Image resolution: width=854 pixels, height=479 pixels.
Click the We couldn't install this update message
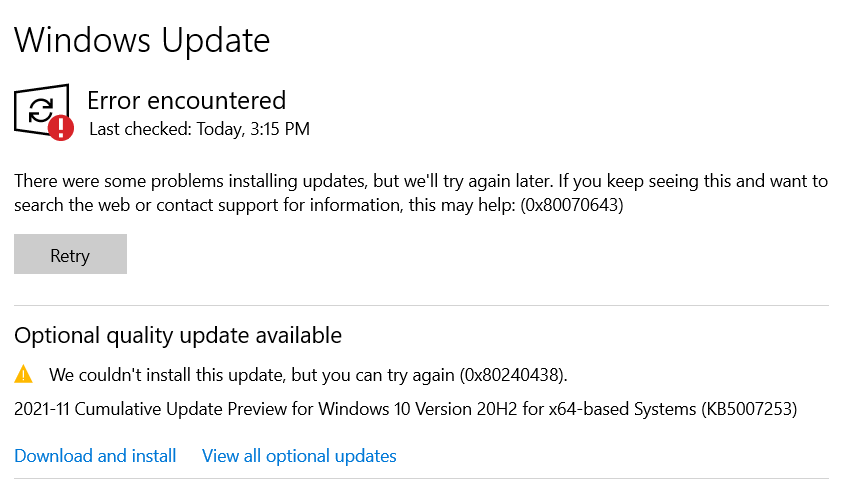[x=250, y=375]
